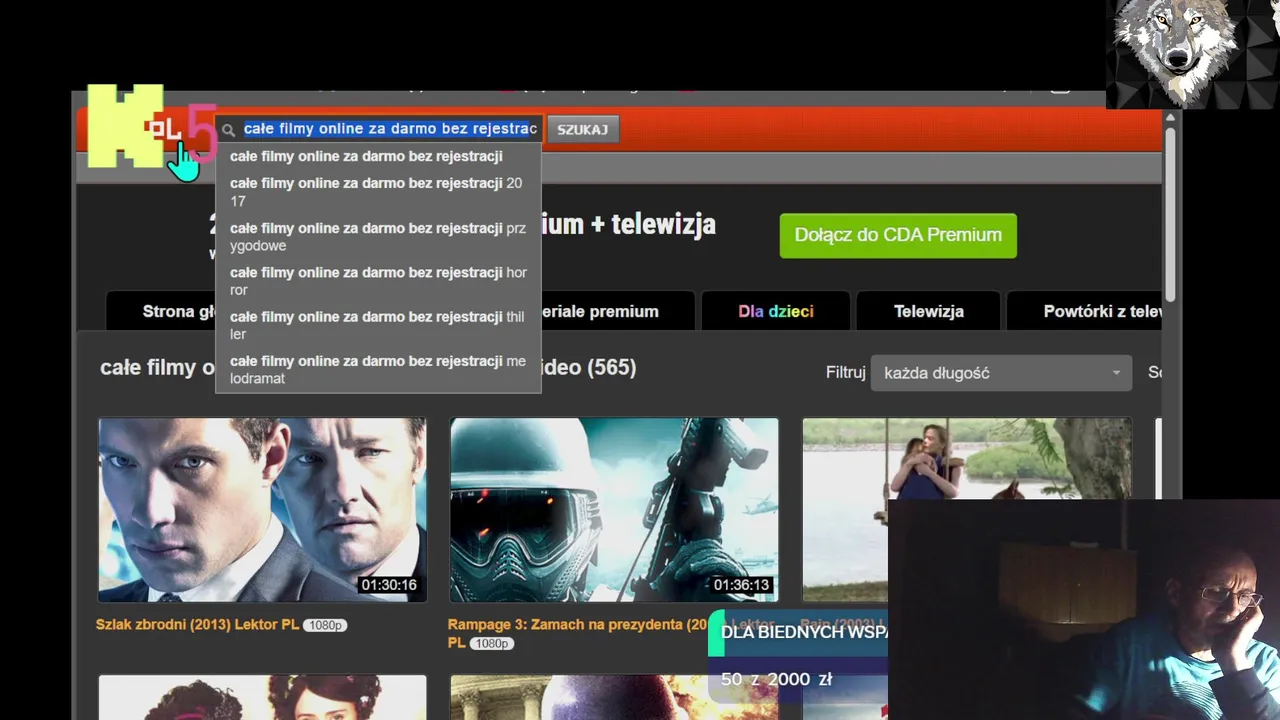This screenshot has width=1280, height=720.
Task: Open the 'Telewizja' tab
Action: pyautogui.click(x=929, y=311)
